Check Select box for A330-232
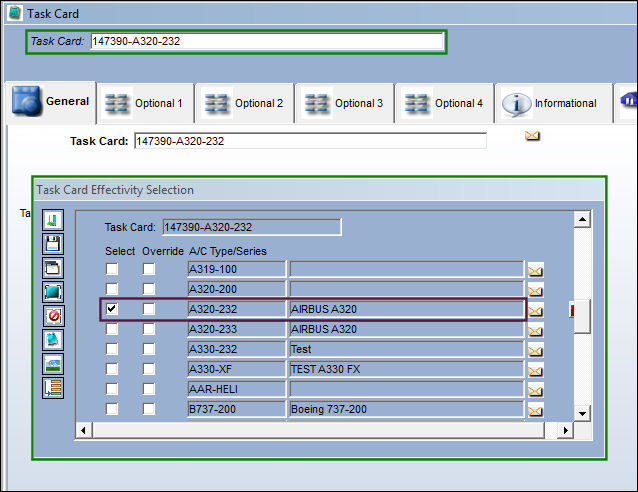 [112, 349]
